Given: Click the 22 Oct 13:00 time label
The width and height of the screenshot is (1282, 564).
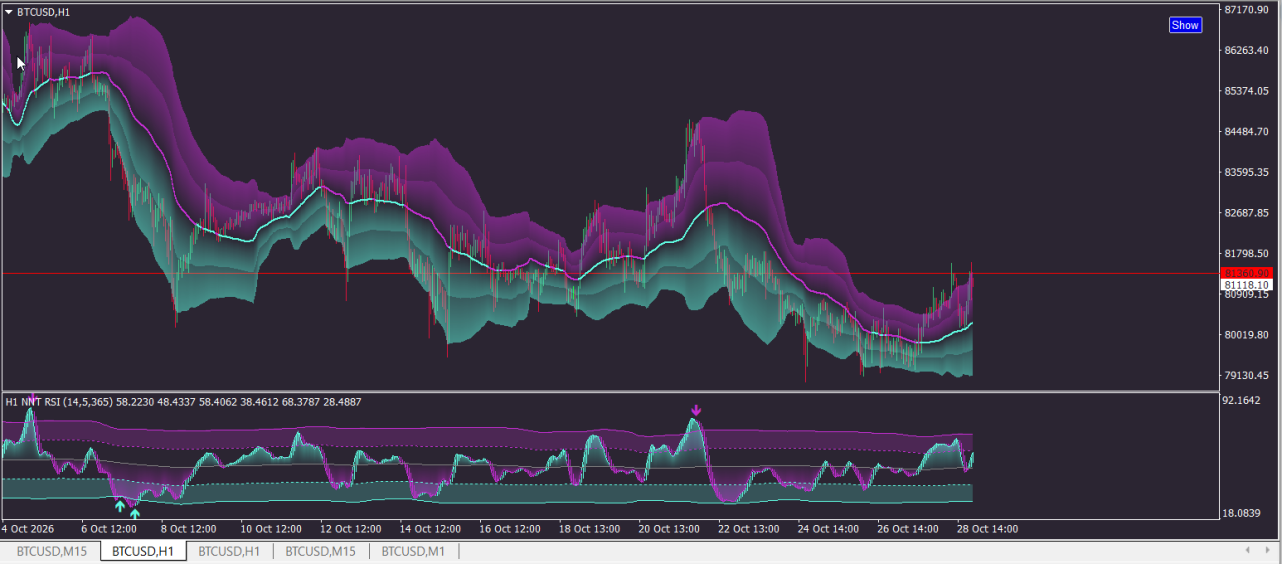Looking at the screenshot, I should (x=750, y=528).
